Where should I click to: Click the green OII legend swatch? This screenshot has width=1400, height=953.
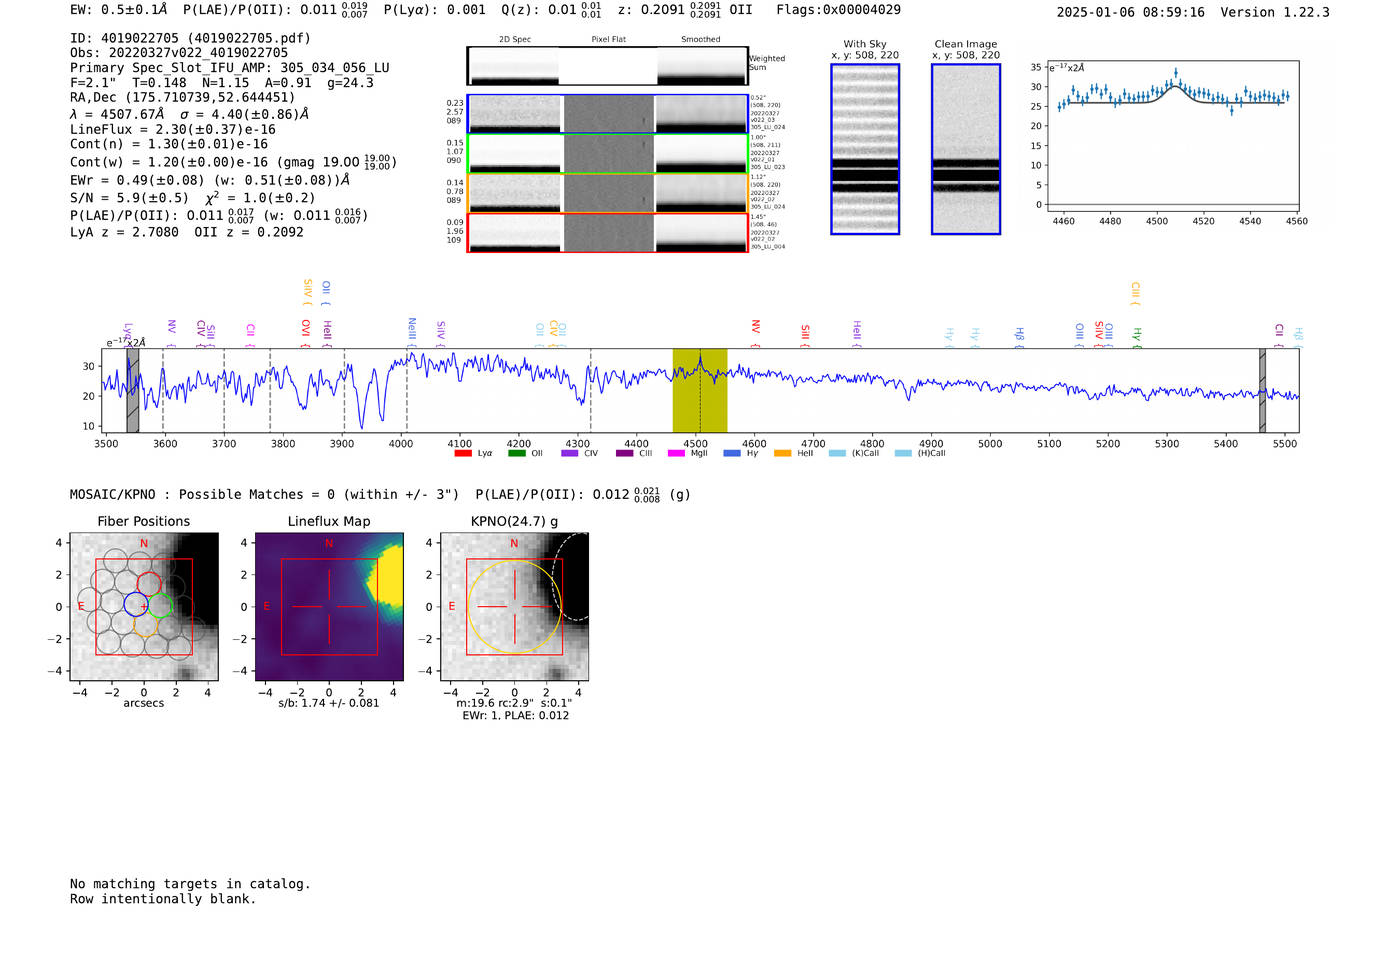click(x=517, y=453)
